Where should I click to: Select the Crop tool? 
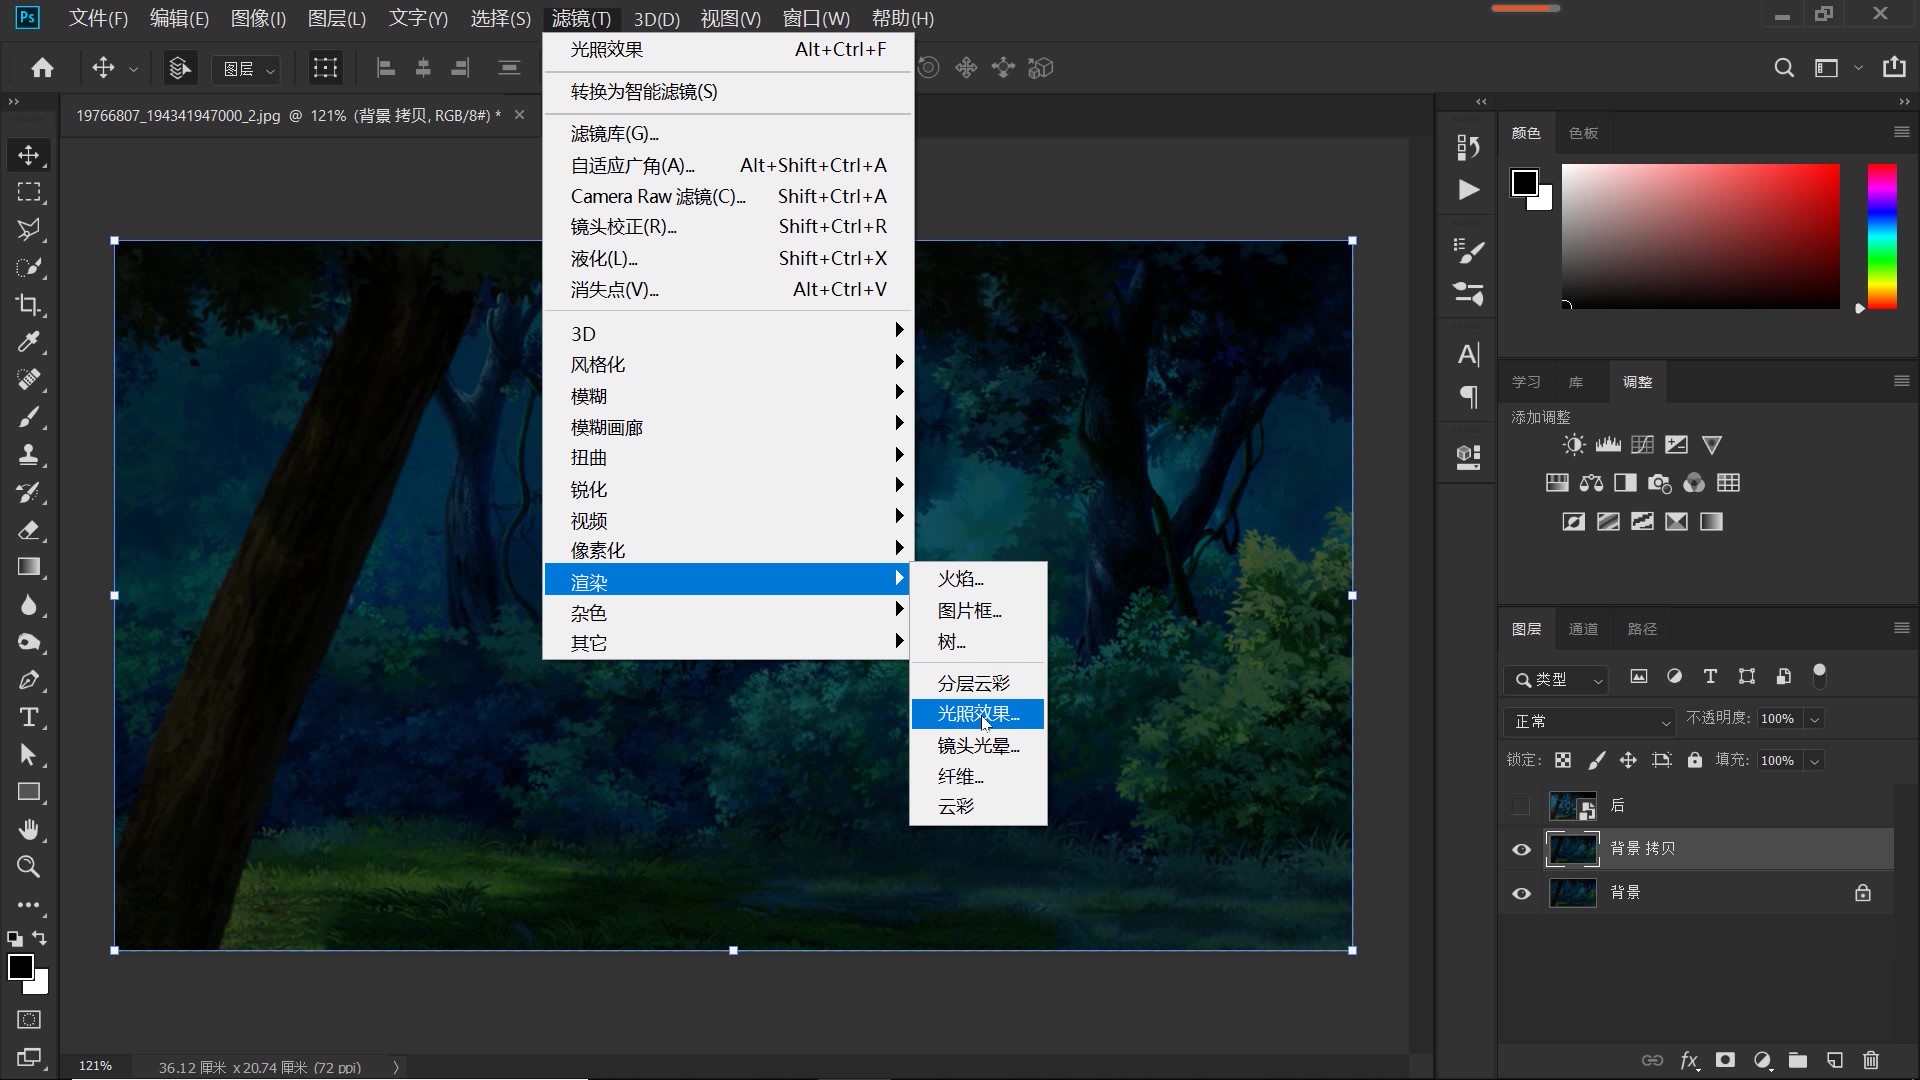[28, 305]
